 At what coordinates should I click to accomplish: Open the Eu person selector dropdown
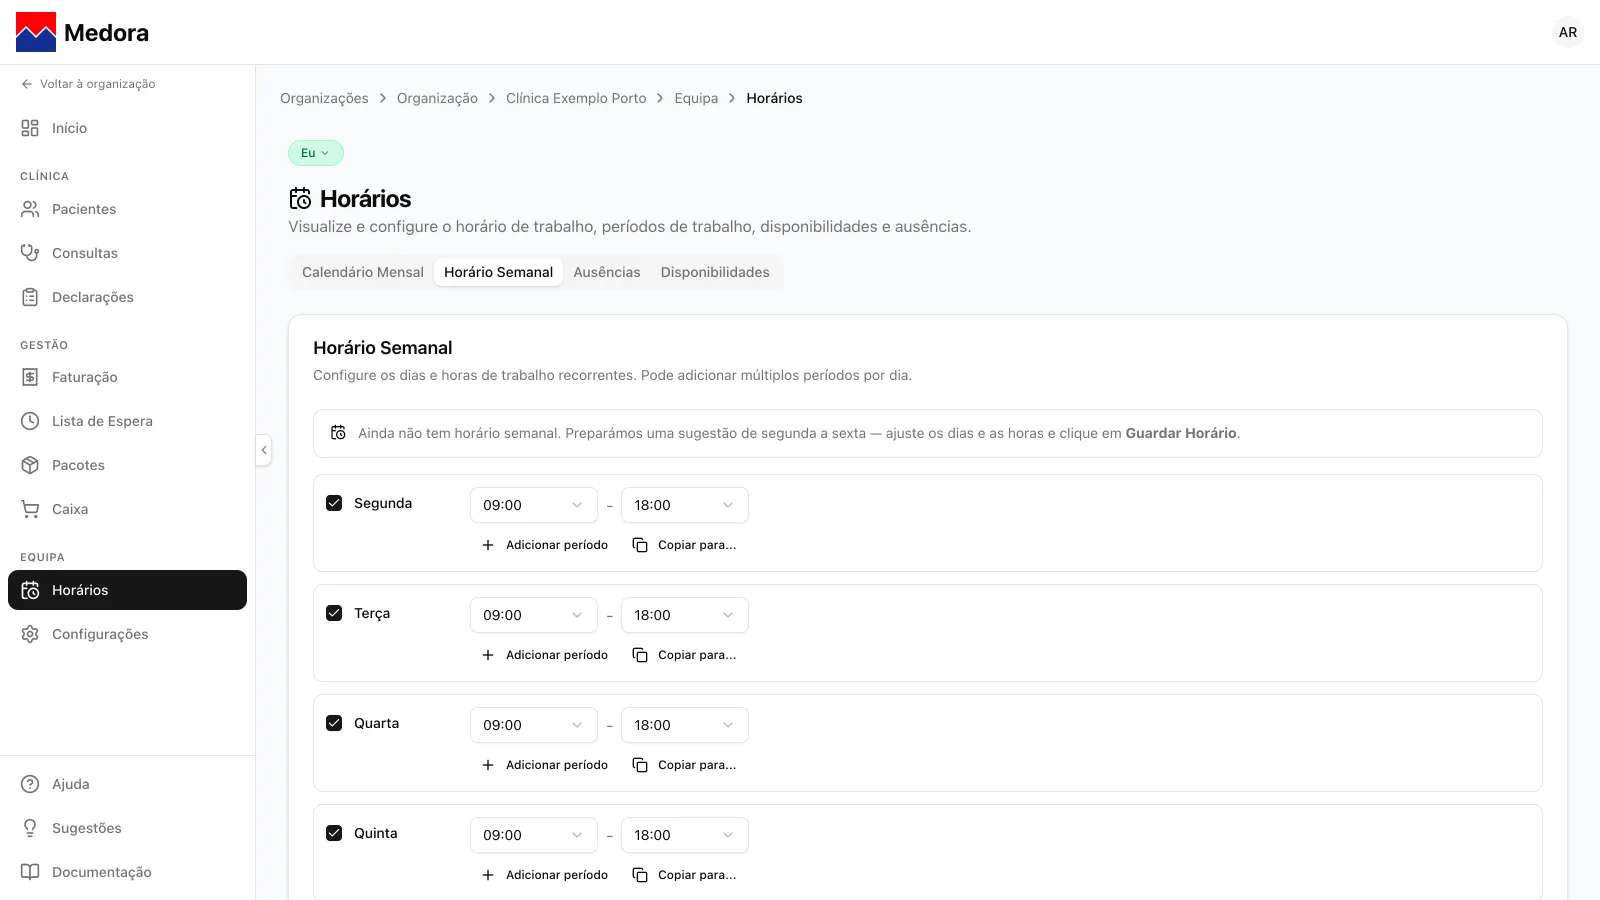click(316, 153)
